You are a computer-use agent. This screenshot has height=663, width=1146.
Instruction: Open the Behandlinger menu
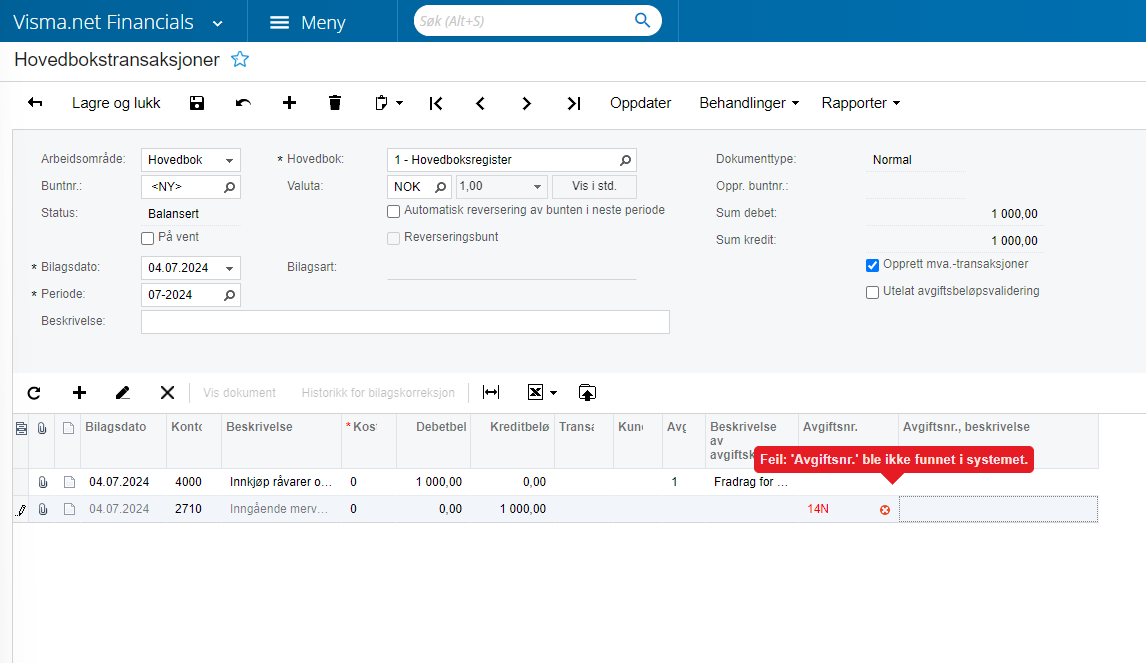[749, 103]
